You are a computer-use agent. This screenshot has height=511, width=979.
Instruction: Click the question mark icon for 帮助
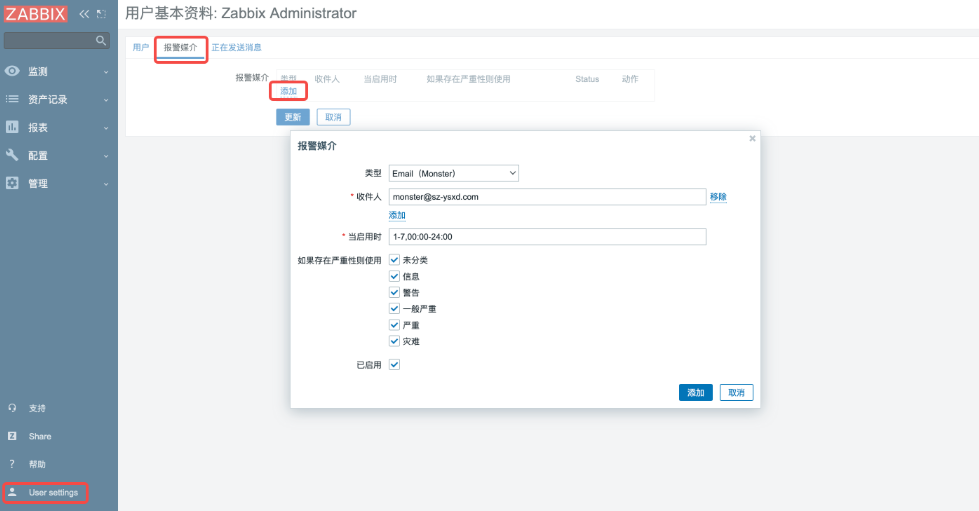click(12, 464)
